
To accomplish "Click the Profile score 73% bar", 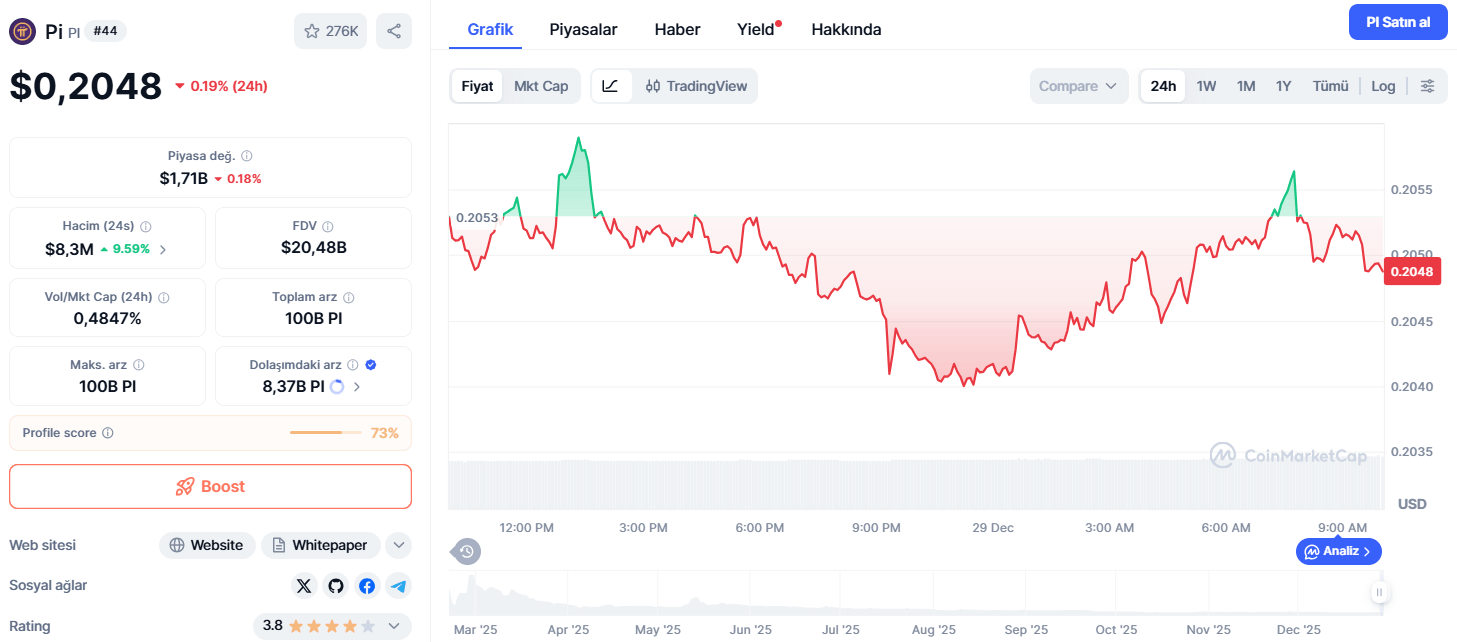I will pos(327,433).
